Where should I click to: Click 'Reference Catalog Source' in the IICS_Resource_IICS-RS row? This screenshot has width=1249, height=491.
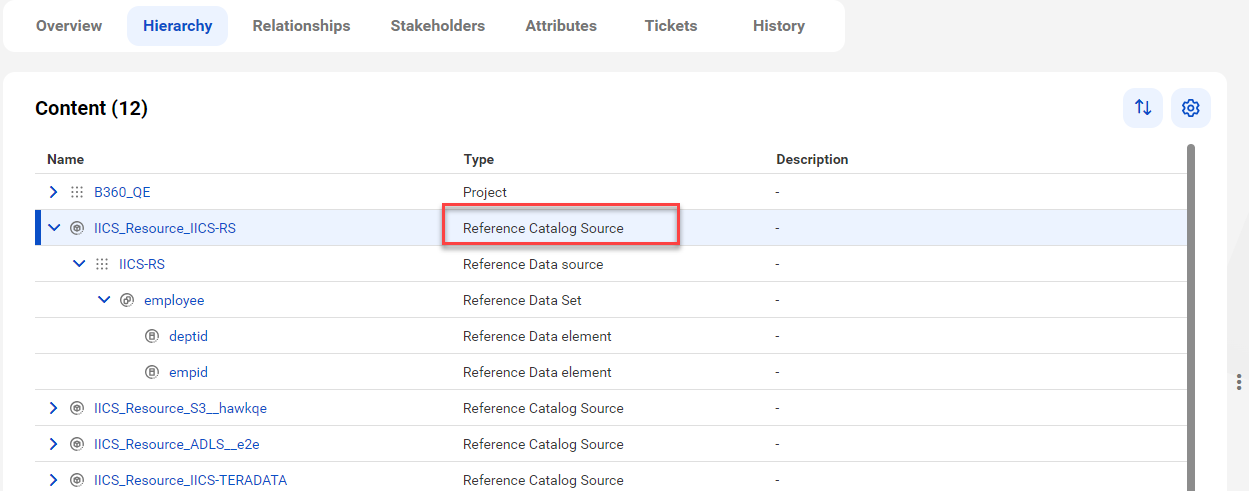click(x=543, y=228)
